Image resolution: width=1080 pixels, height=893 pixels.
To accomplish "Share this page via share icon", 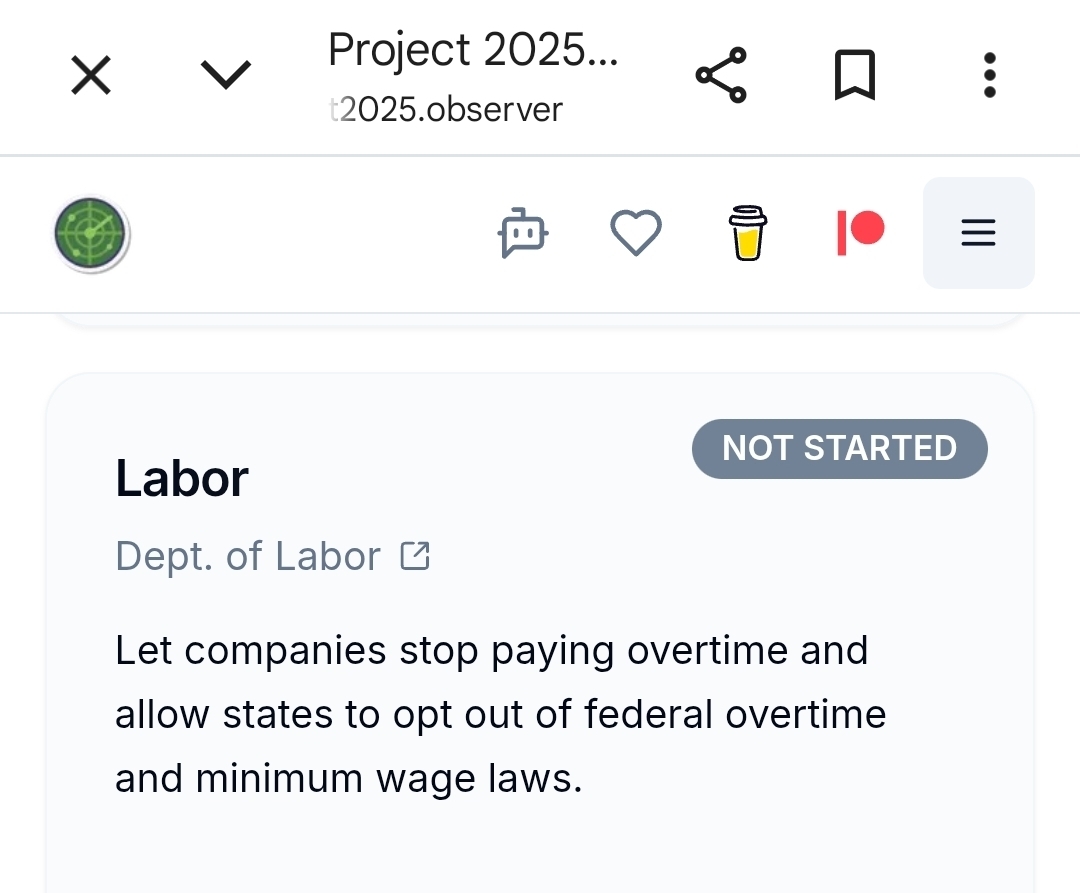I will pyautogui.click(x=721, y=75).
